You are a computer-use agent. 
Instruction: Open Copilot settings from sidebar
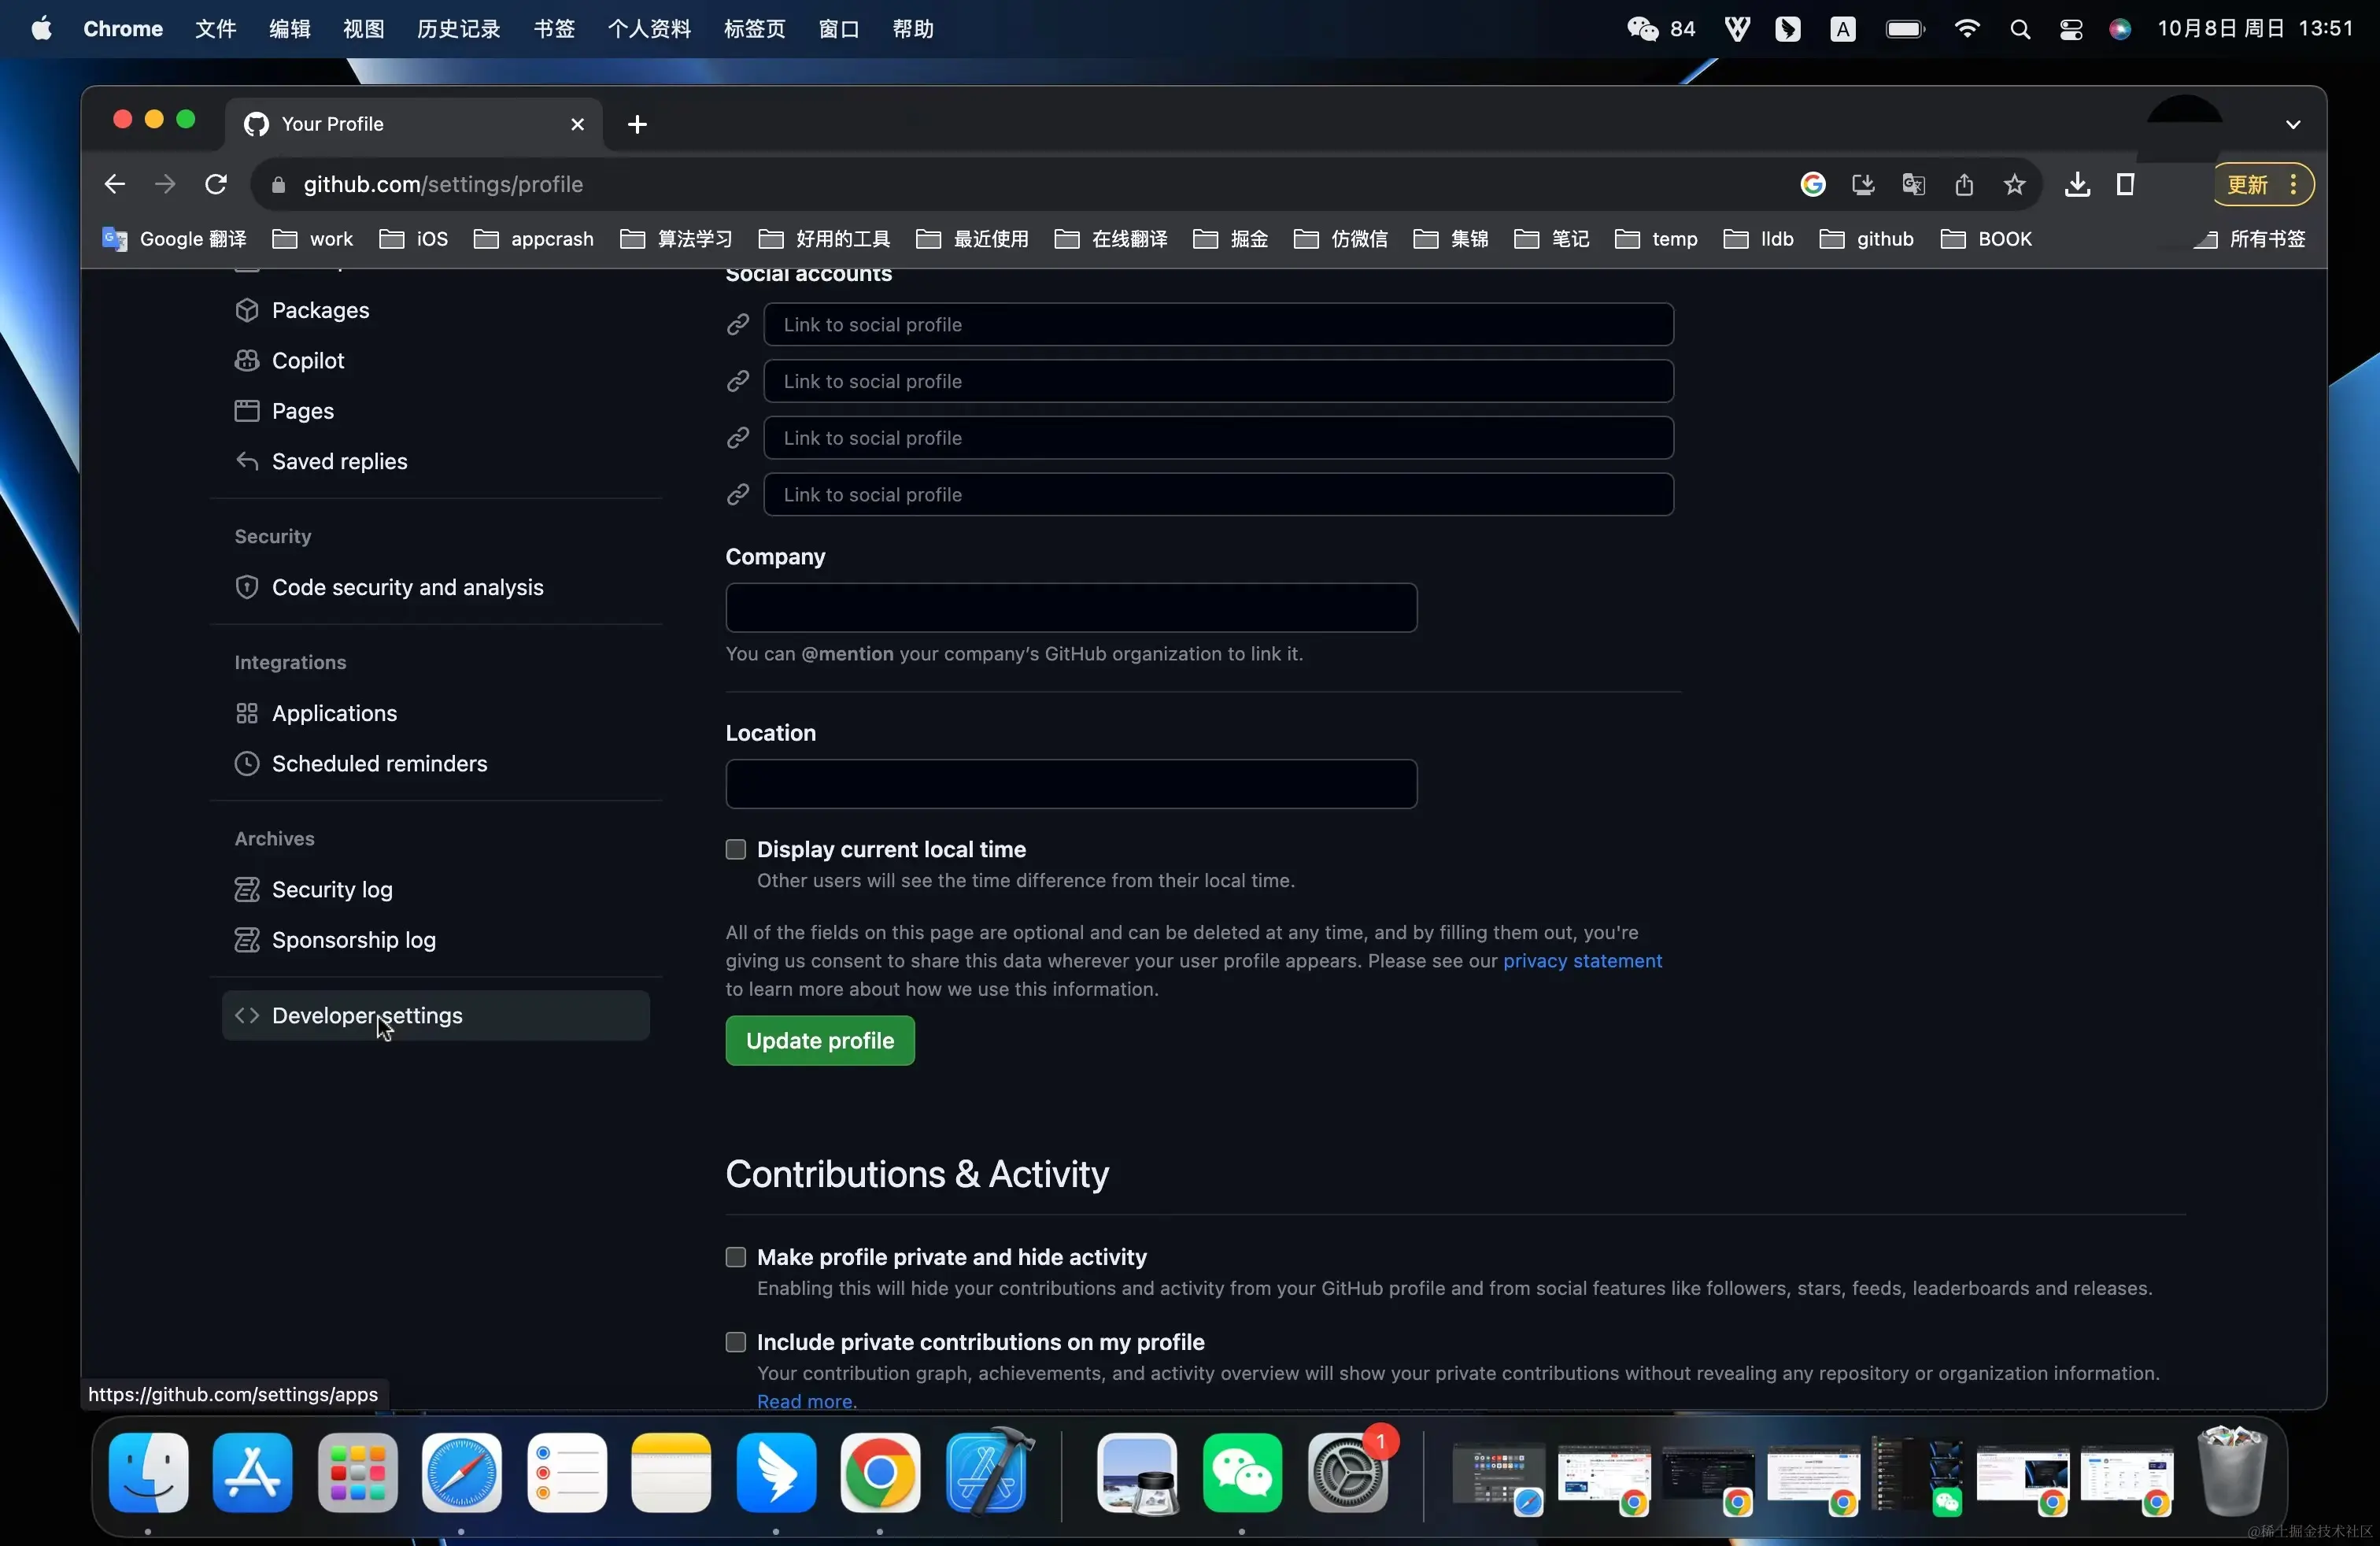tap(307, 360)
